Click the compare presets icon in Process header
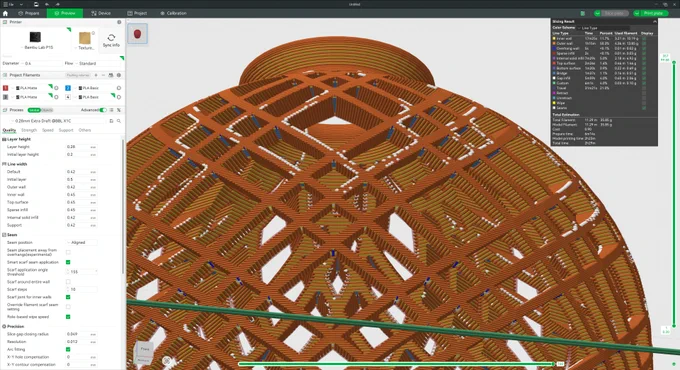The width and height of the screenshot is (680, 370). coord(118,110)
